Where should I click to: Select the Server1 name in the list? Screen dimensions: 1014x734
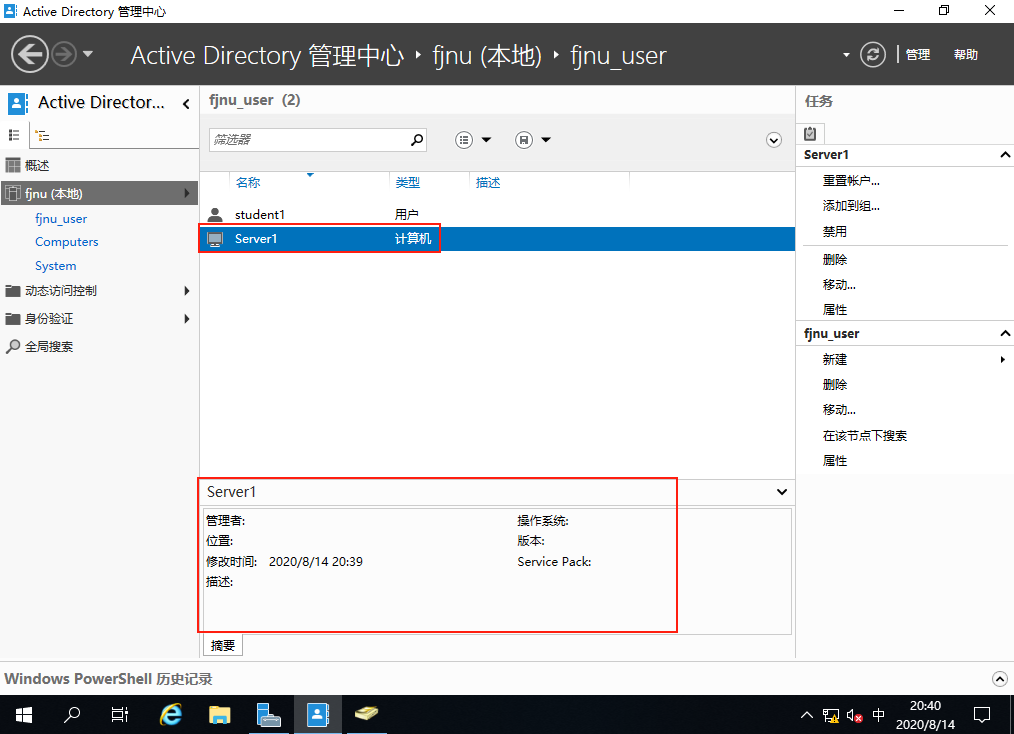tap(256, 239)
